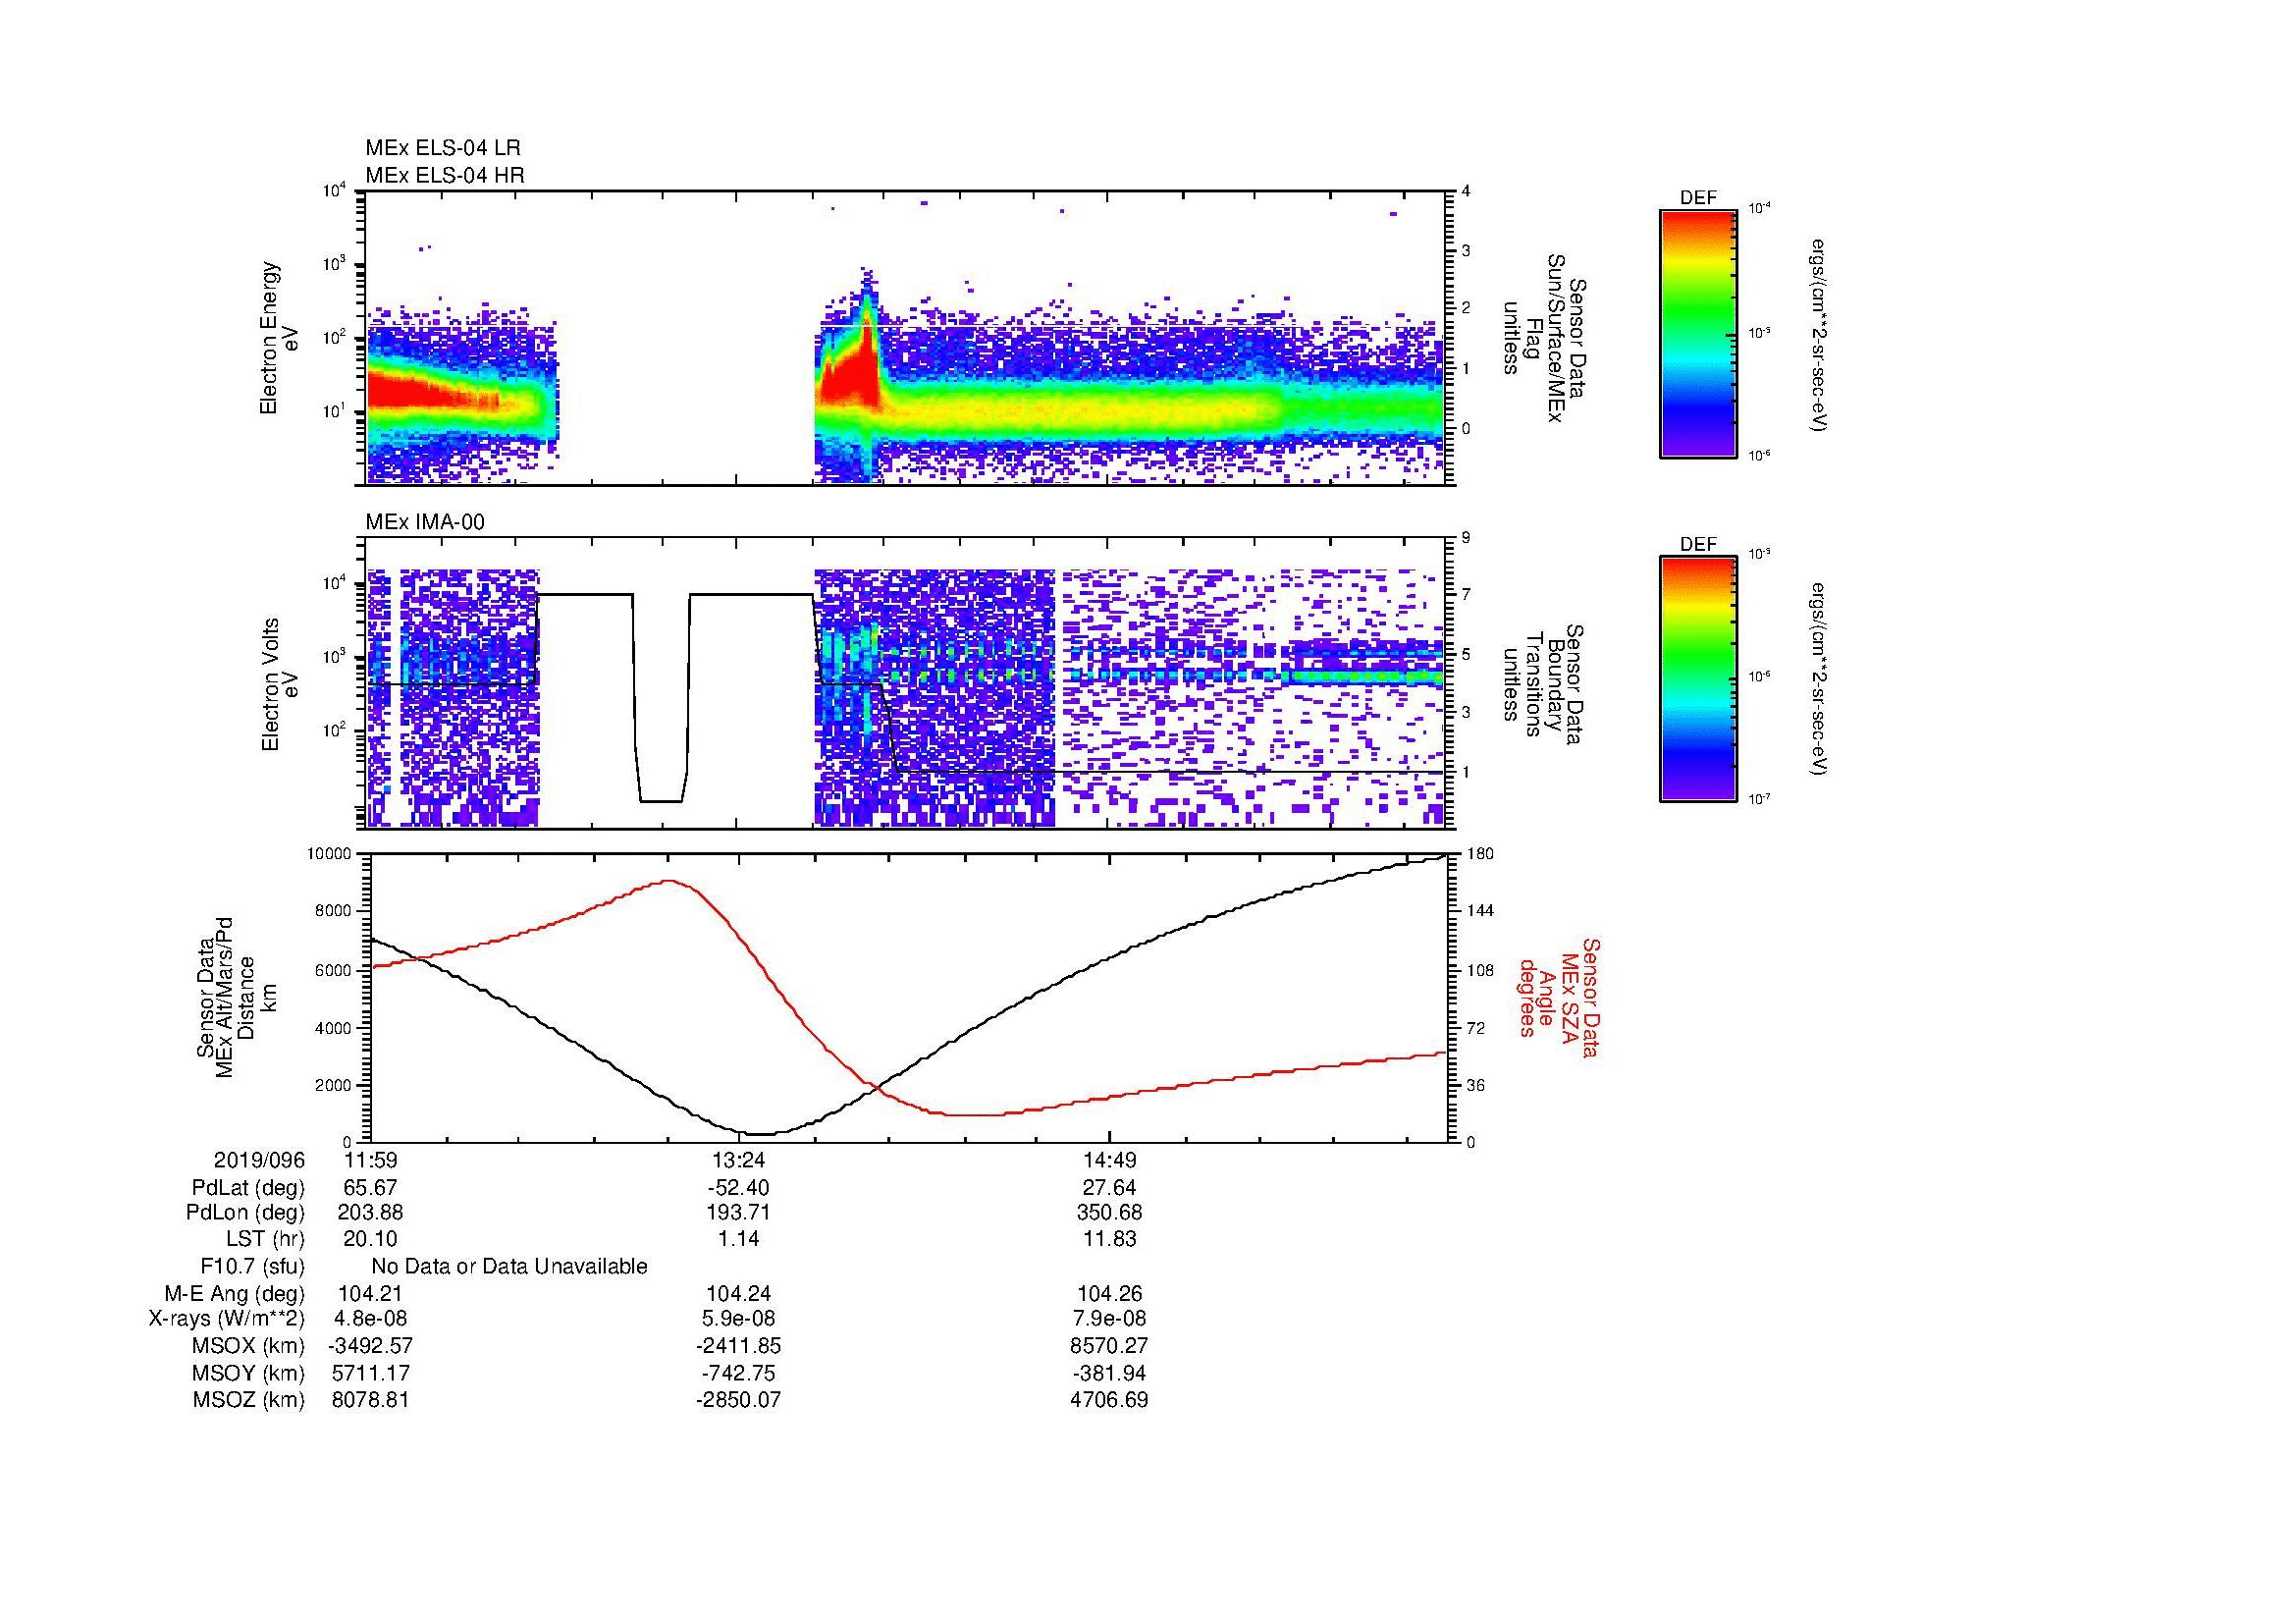Select the Electron Energy eV axis label

click(279, 338)
